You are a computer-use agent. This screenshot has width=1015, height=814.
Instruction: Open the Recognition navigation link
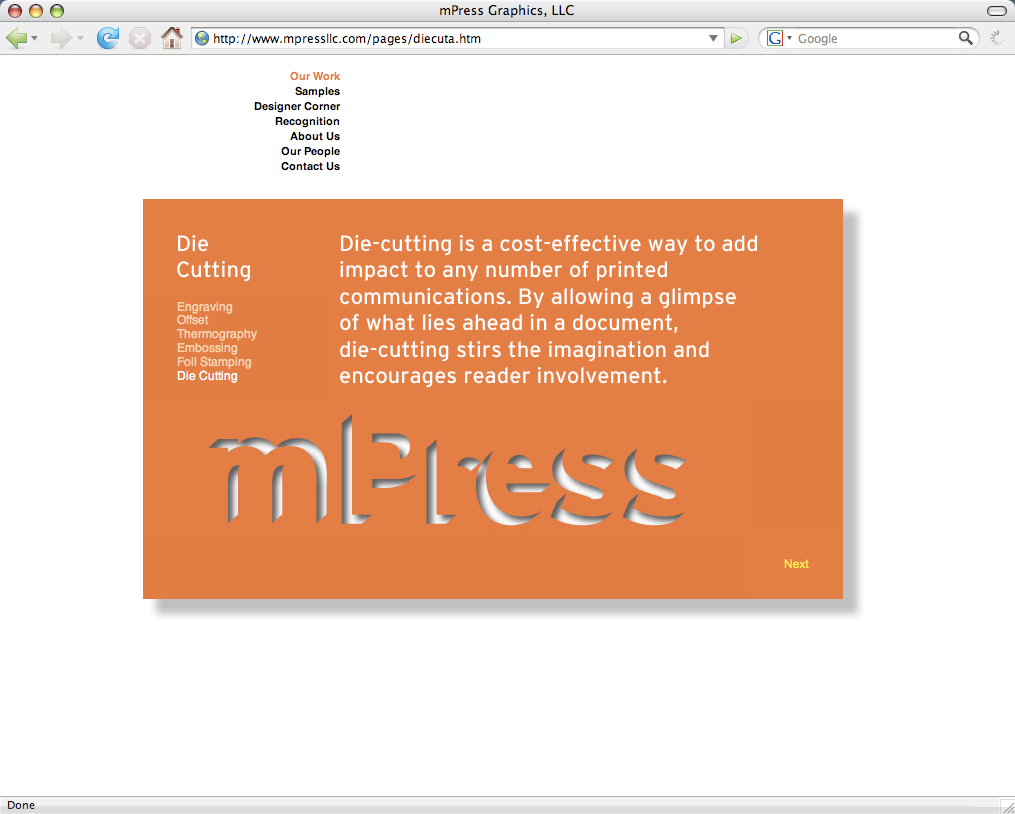307,121
